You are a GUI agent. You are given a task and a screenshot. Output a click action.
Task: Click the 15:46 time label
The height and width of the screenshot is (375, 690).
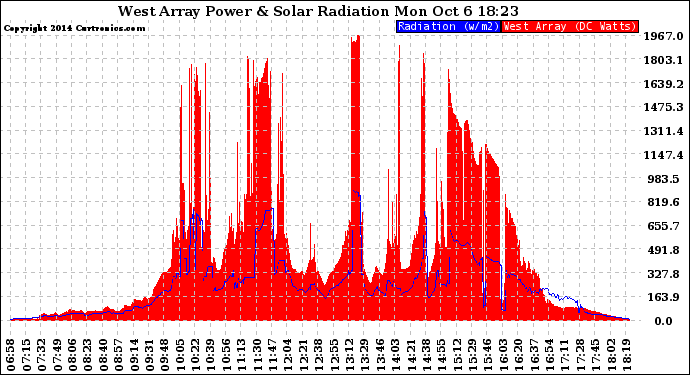point(487,355)
